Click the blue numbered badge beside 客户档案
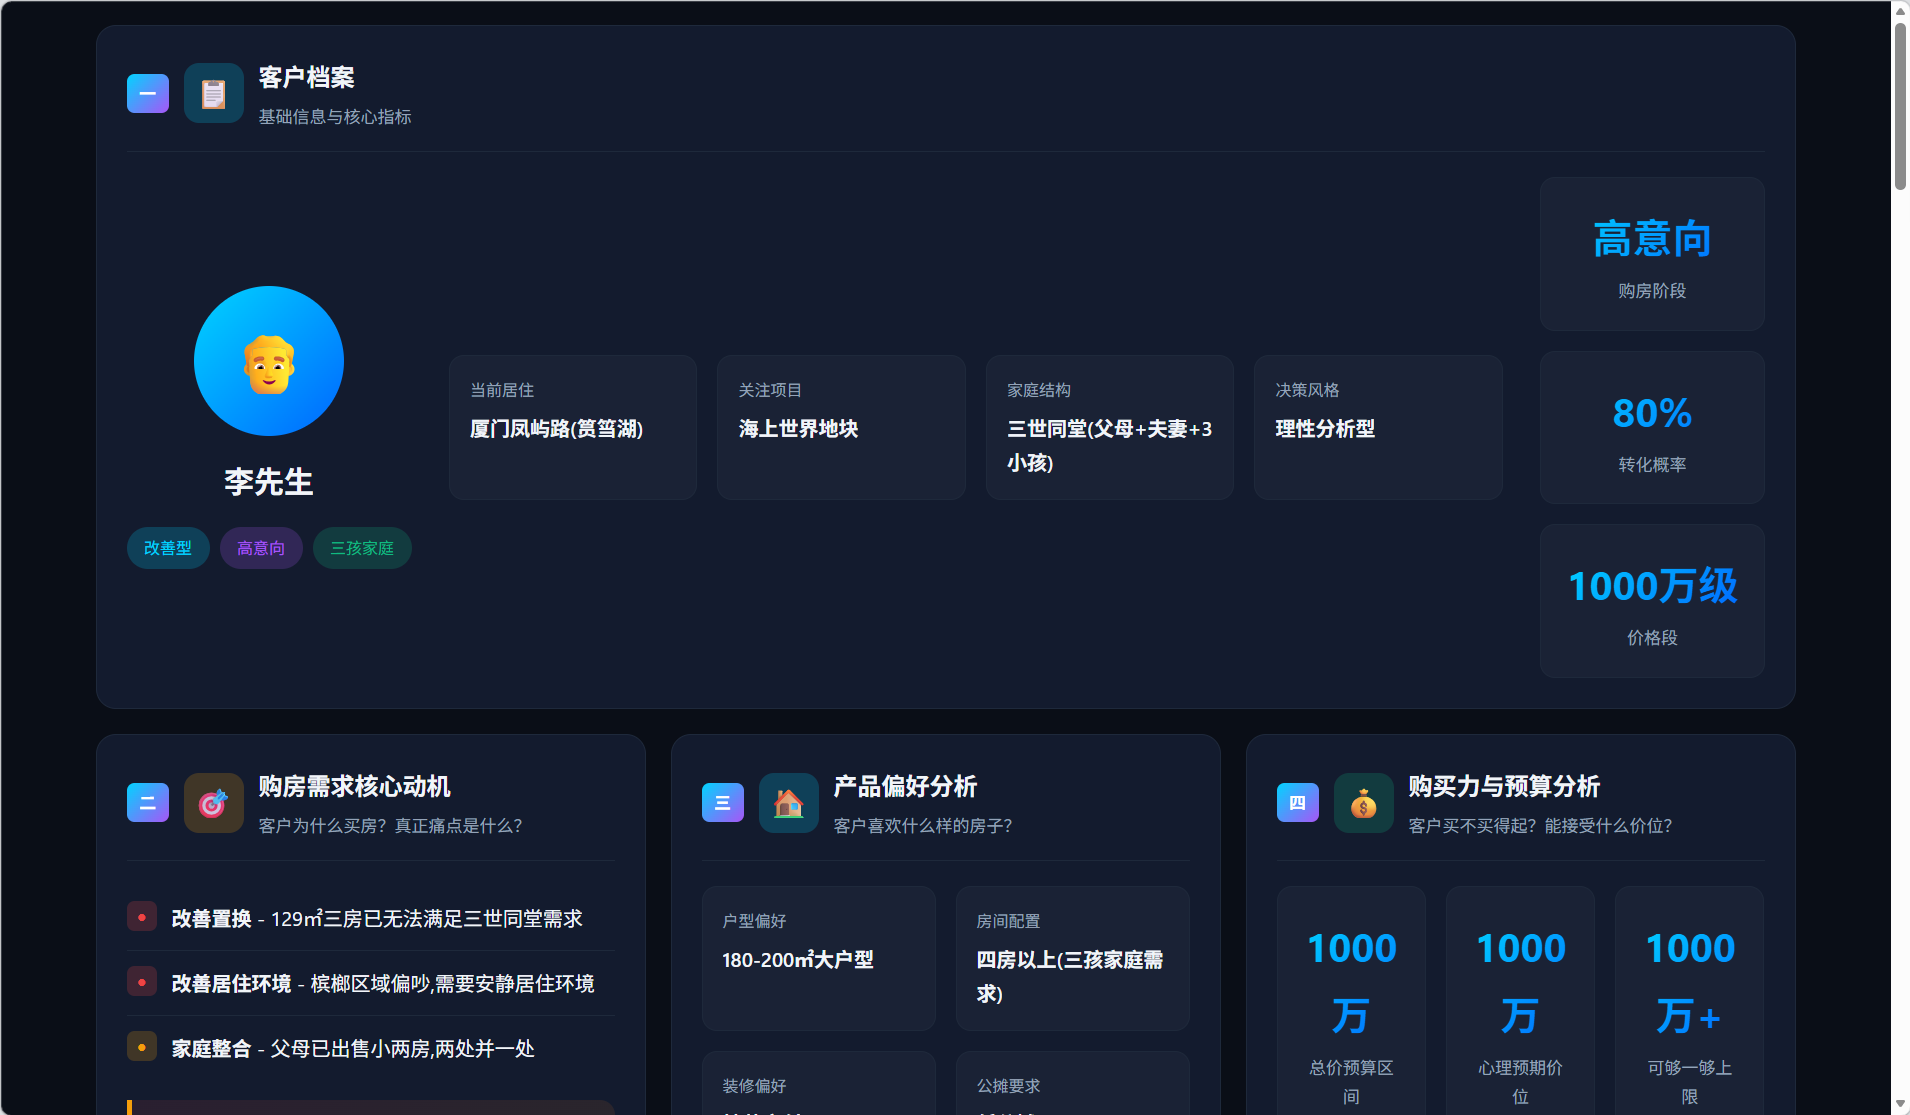 tap(147, 92)
